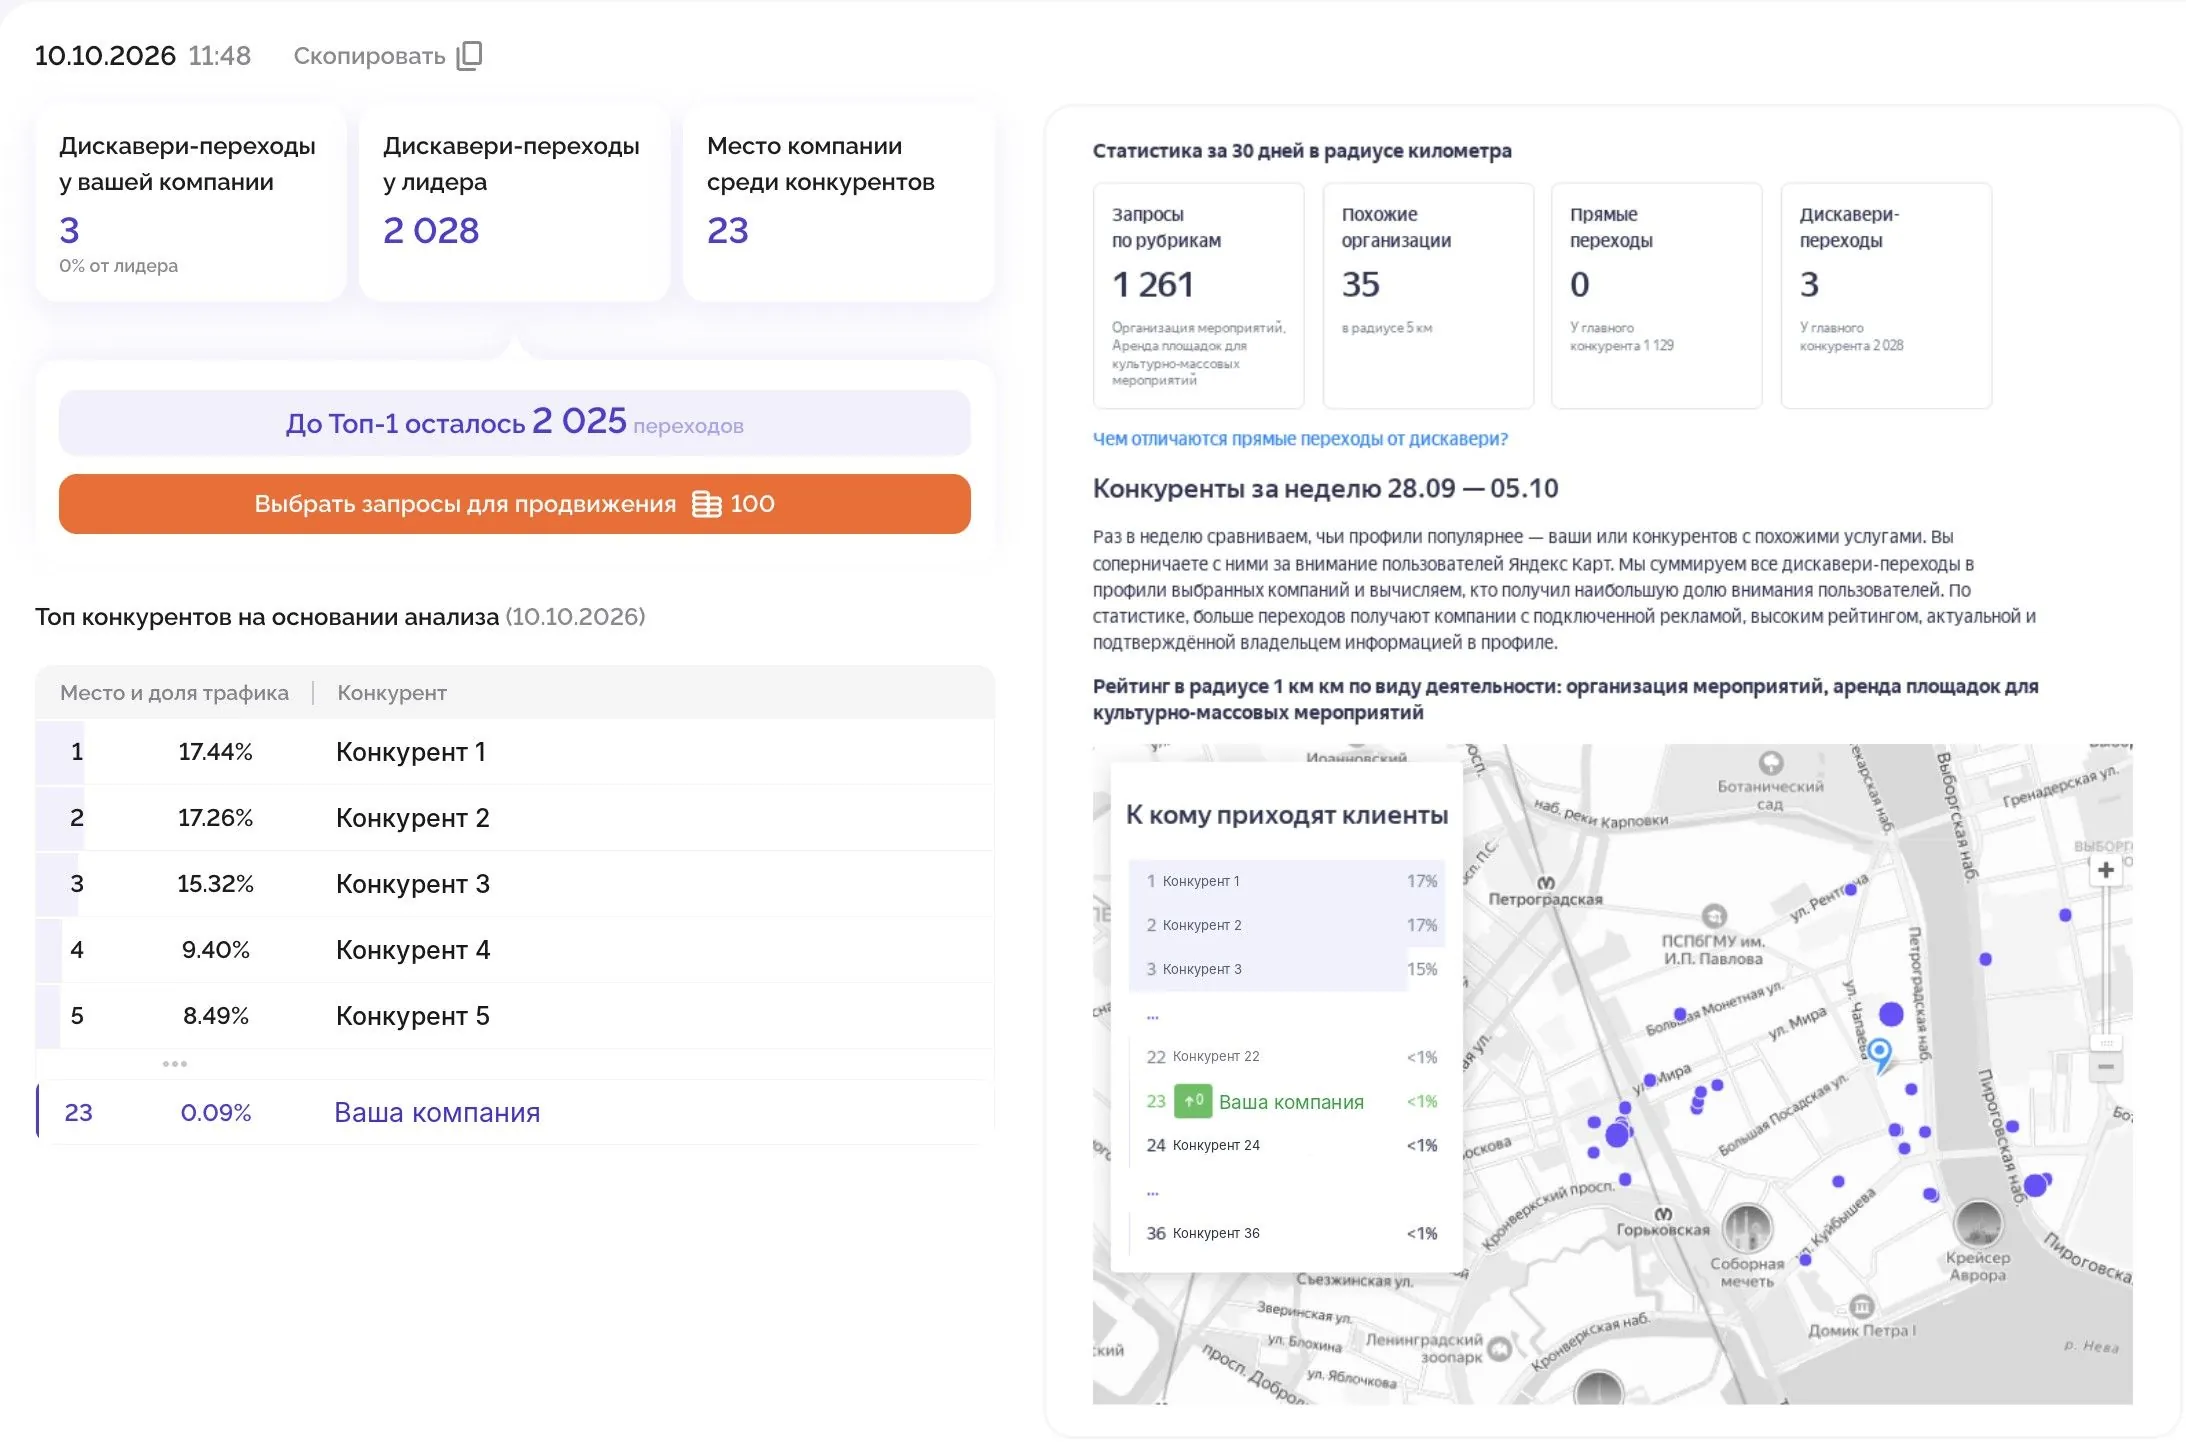Click Конкурент 22 in the map list
Screen dimensions: 2186x1450
[1287, 1057]
